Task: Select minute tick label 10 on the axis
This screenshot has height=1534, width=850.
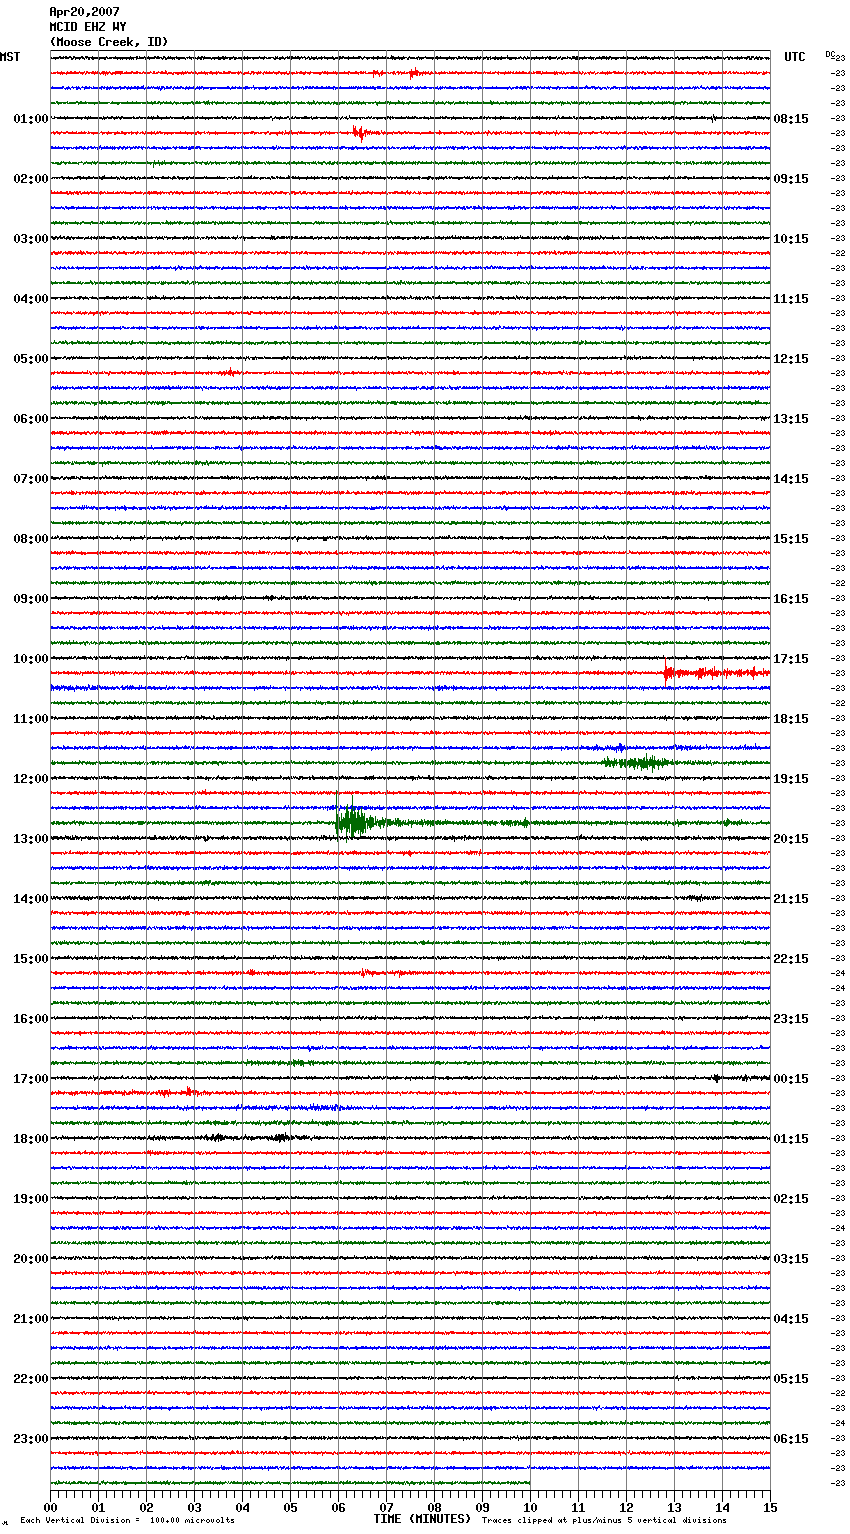Action: point(530,1506)
